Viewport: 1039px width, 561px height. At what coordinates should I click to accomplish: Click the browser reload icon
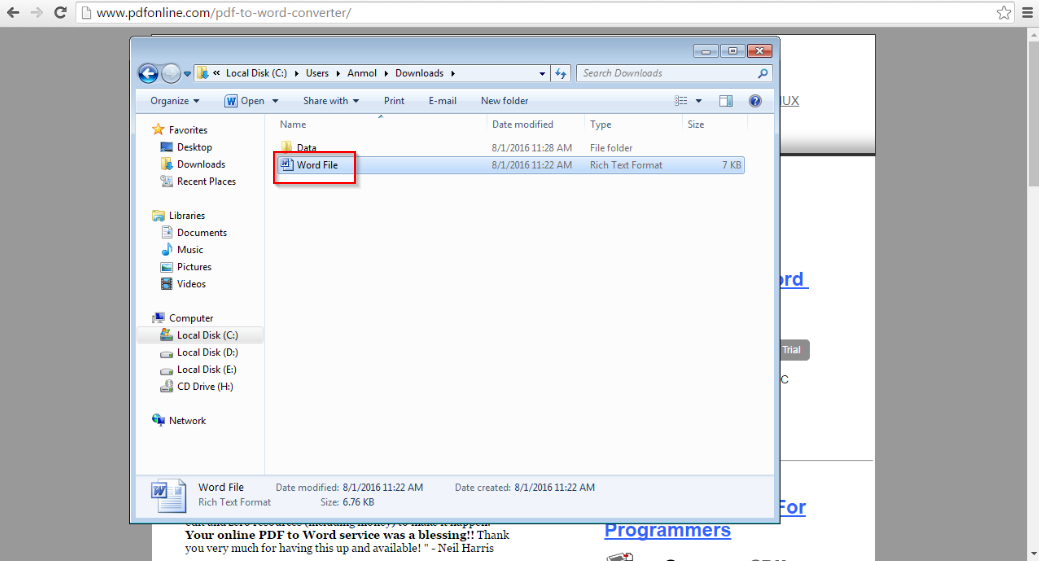point(60,13)
